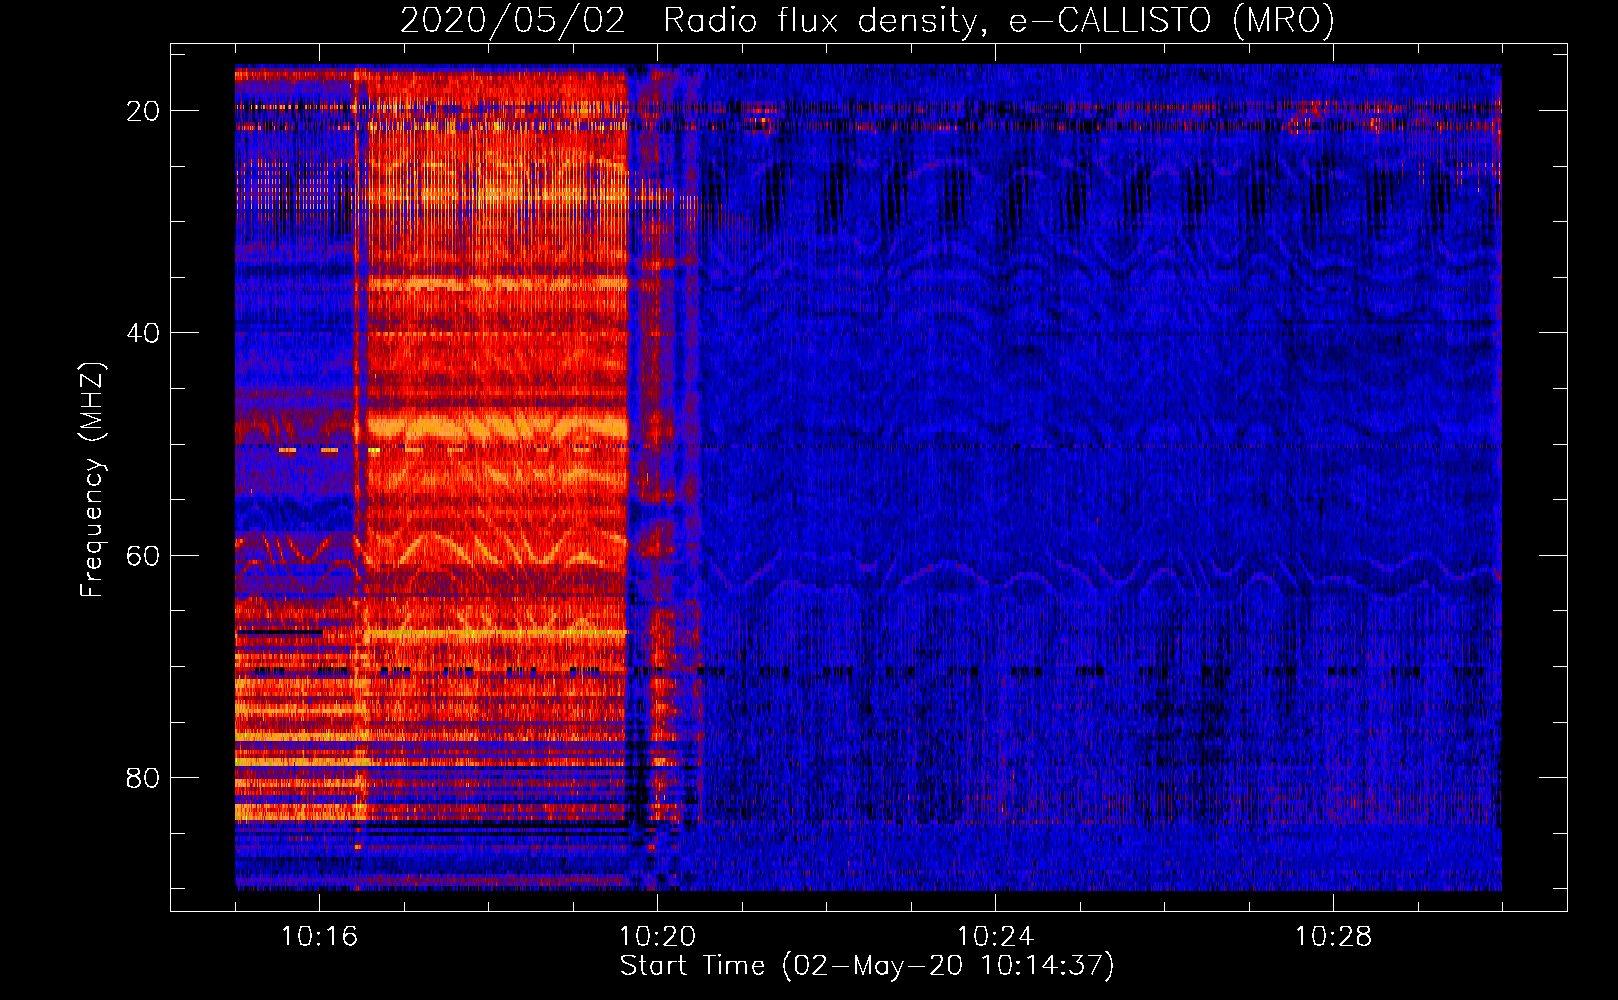Click the time tick label 10:16
The height and width of the screenshot is (1000, 1618).
(x=319, y=936)
